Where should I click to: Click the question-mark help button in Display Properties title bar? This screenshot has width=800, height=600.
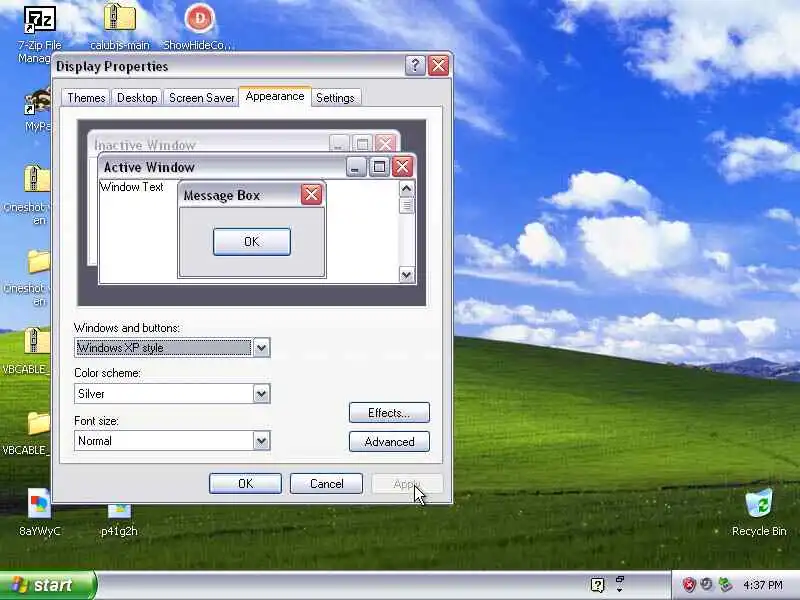click(415, 65)
